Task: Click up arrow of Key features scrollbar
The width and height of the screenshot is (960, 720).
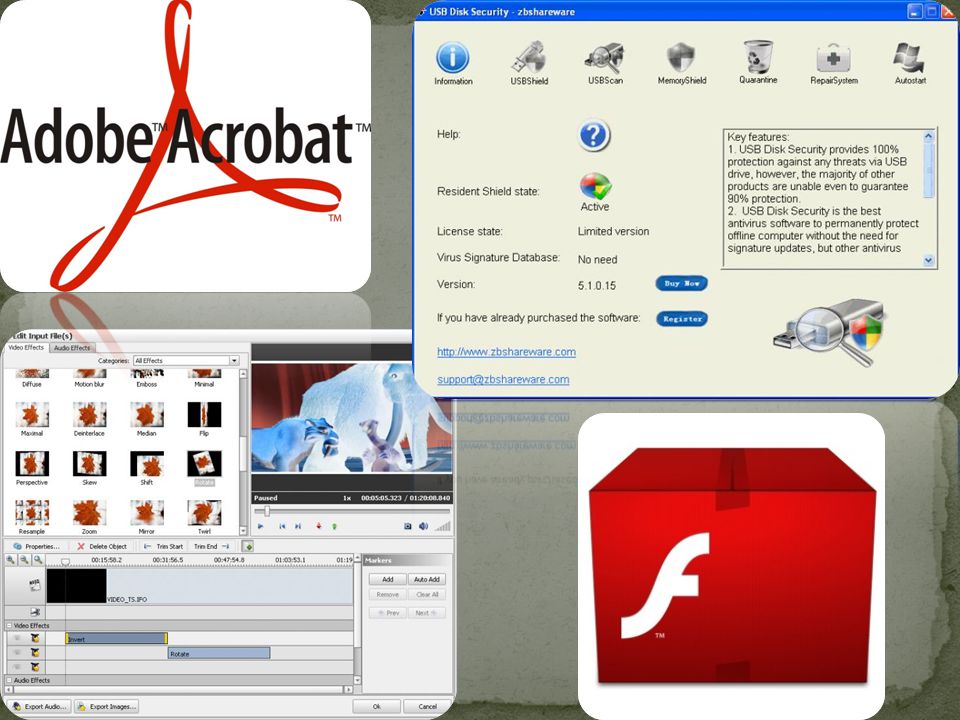Action: coord(928,137)
